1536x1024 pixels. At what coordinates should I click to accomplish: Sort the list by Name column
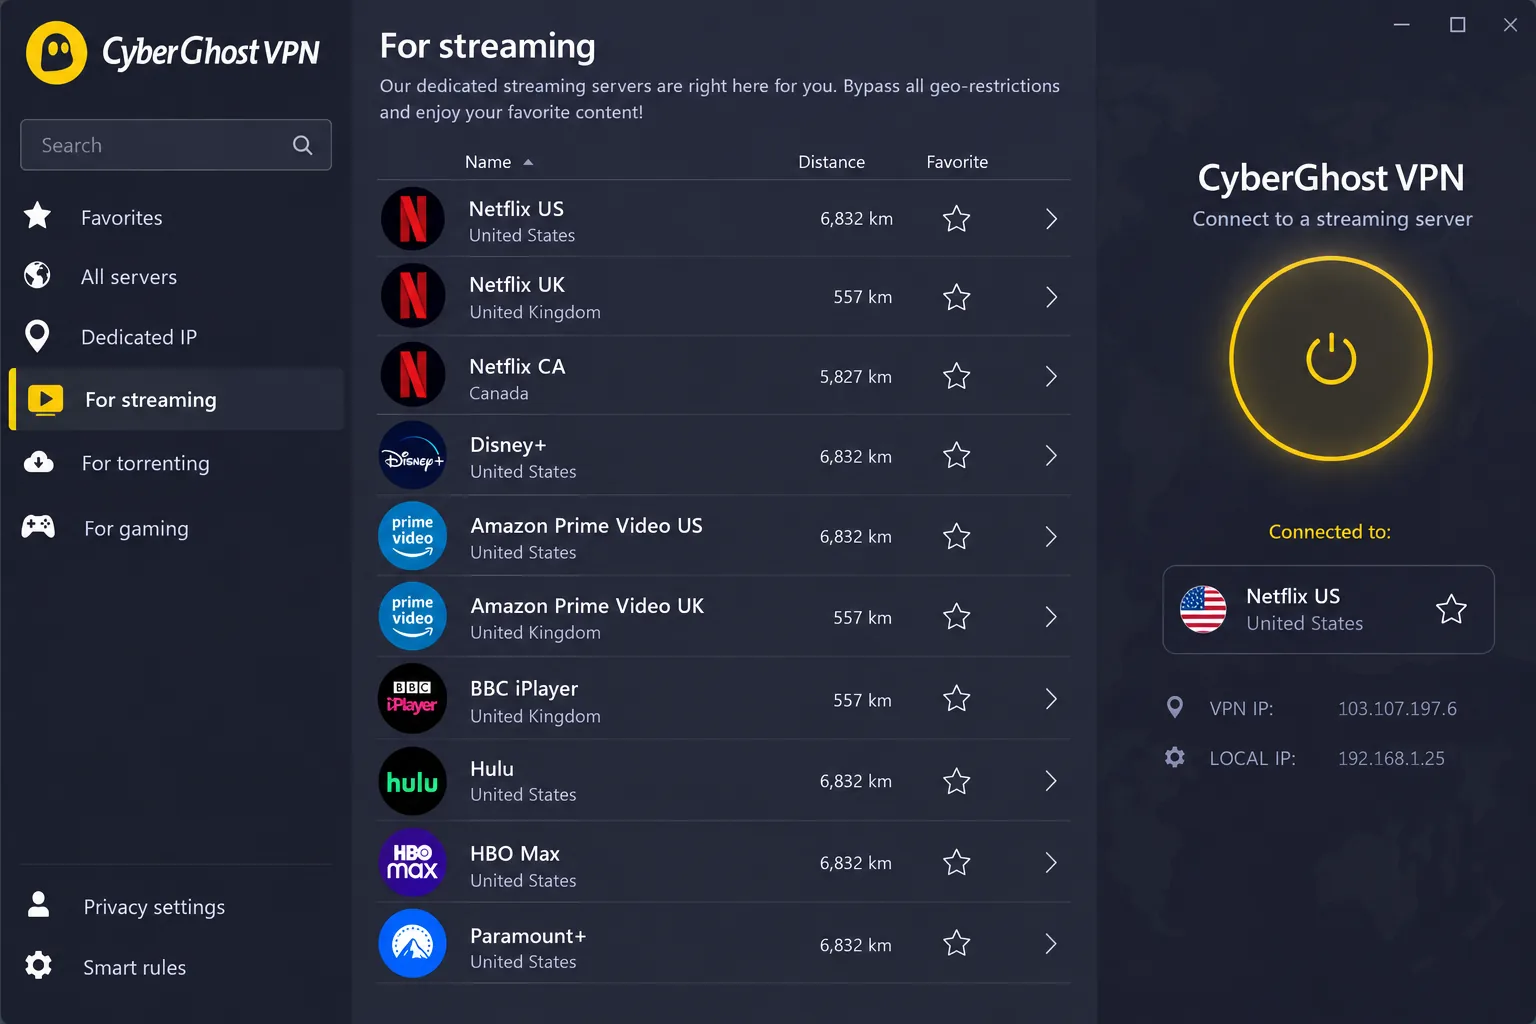pos(498,162)
